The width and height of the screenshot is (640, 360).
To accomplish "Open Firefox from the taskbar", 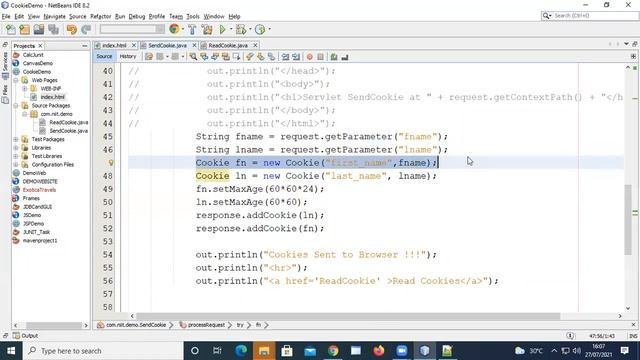I will [379, 351].
